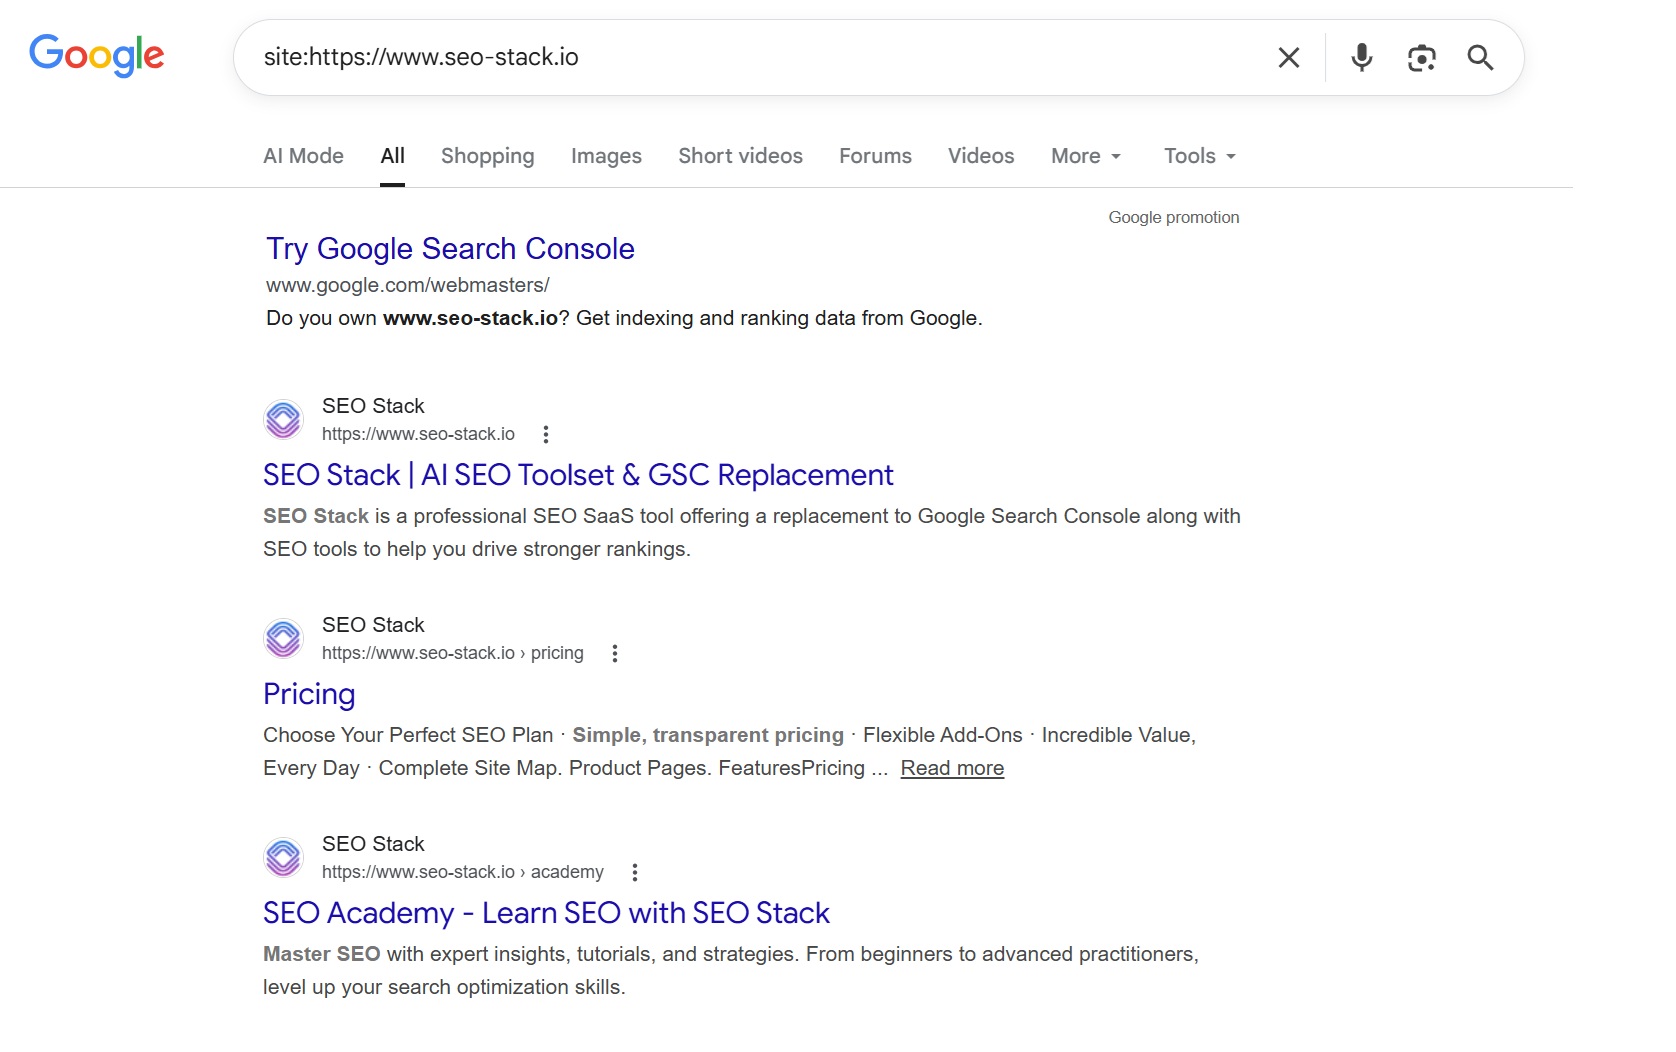Open Google Lens image search
Image resolution: width=1676 pixels, height=1052 pixels.
point(1422,58)
